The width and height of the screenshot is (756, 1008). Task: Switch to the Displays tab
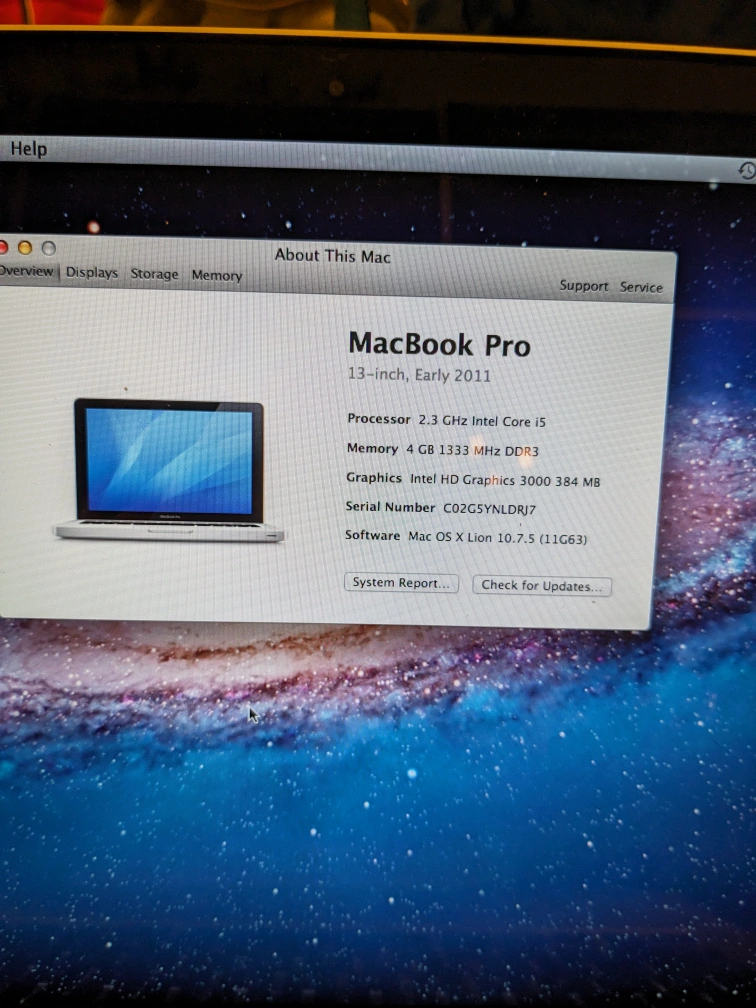pos(92,273)
